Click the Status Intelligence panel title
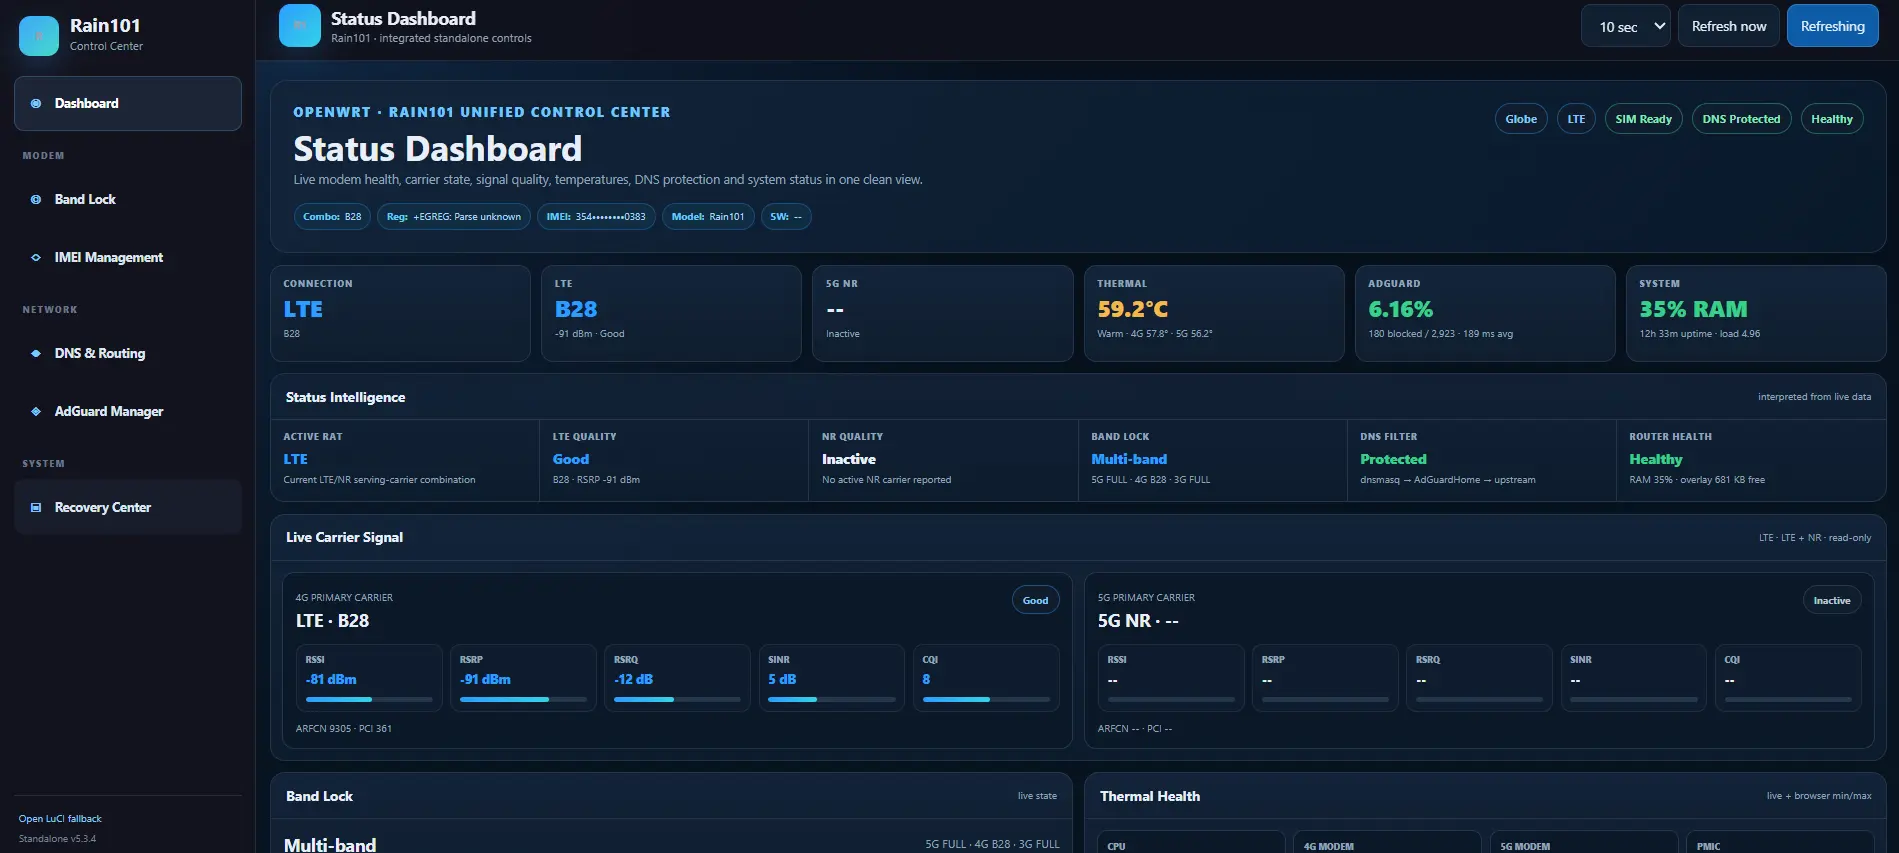Screen dimensions: 1899x853 coord(345,397)
